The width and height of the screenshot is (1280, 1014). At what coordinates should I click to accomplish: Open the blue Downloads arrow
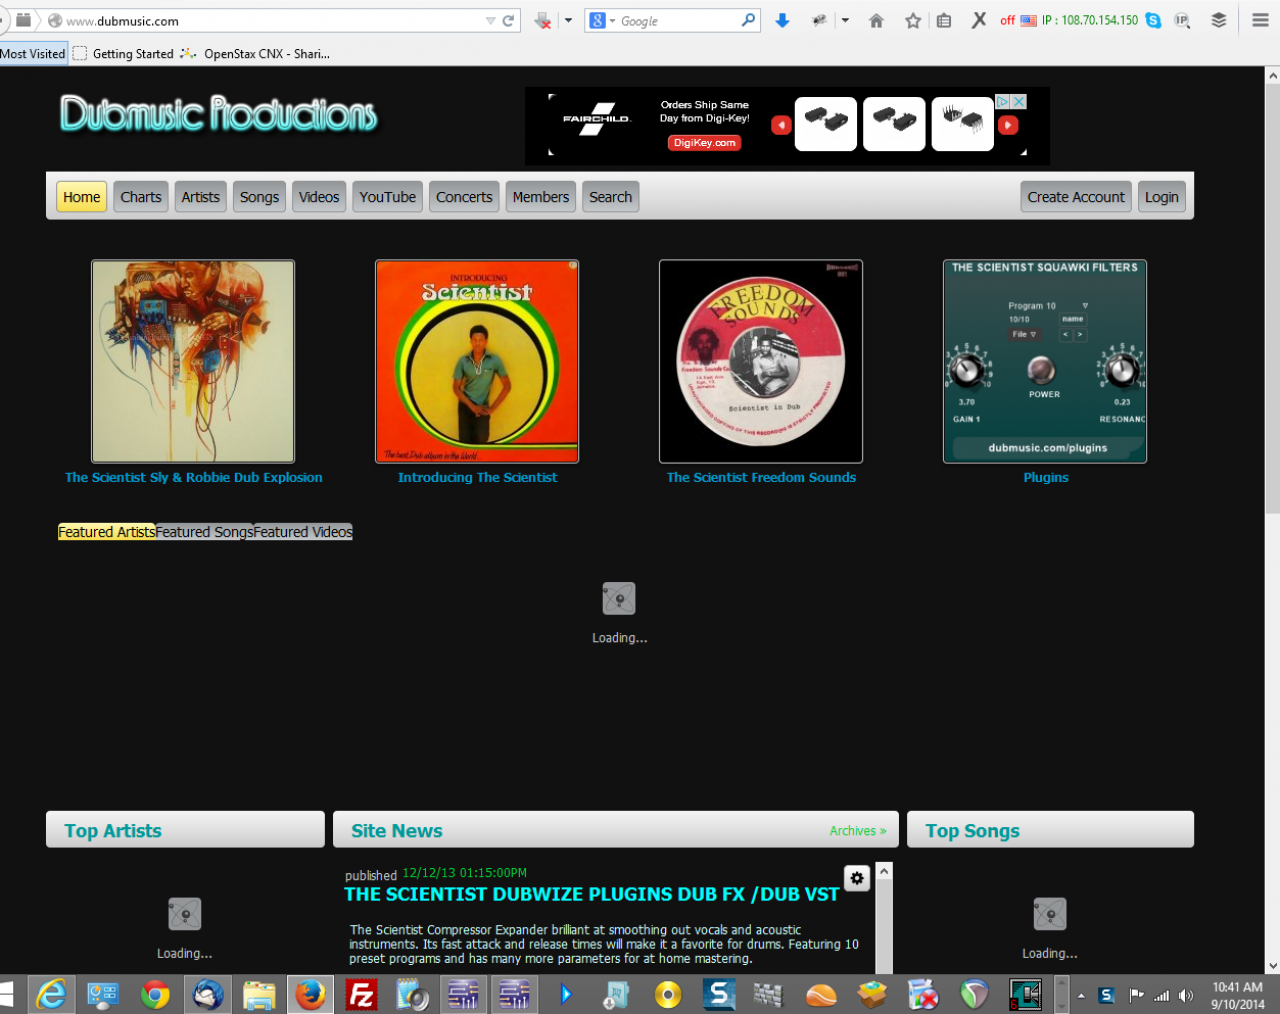(x=782, y=20)
